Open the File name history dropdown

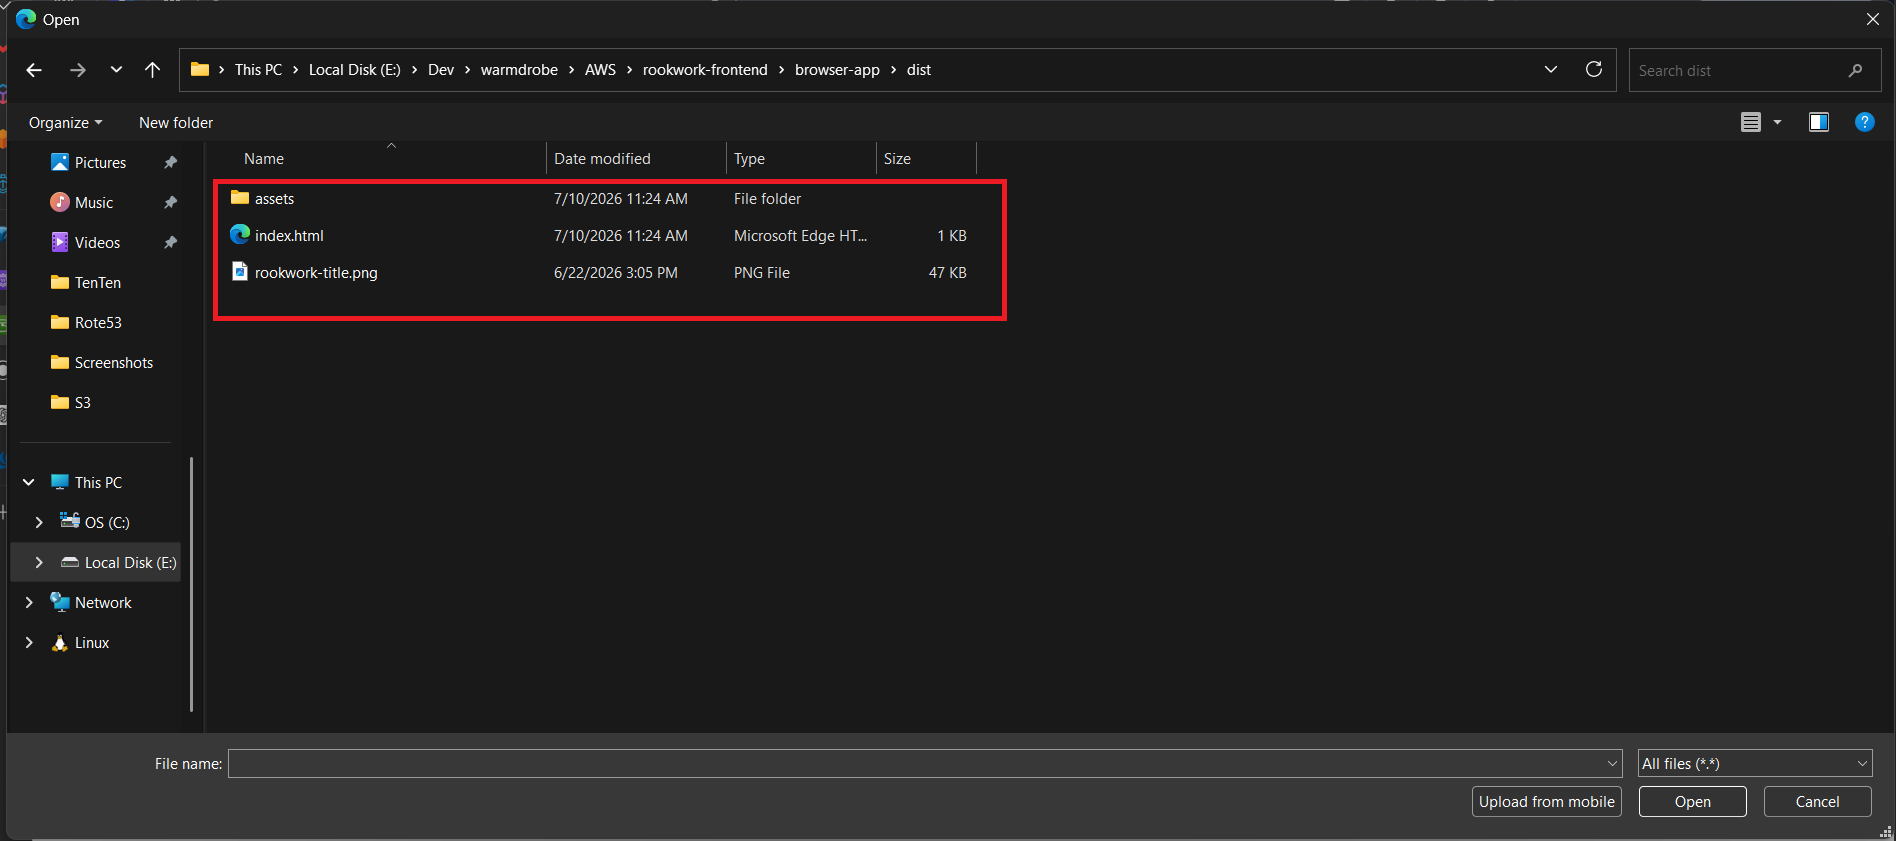tap(1612, 763)
